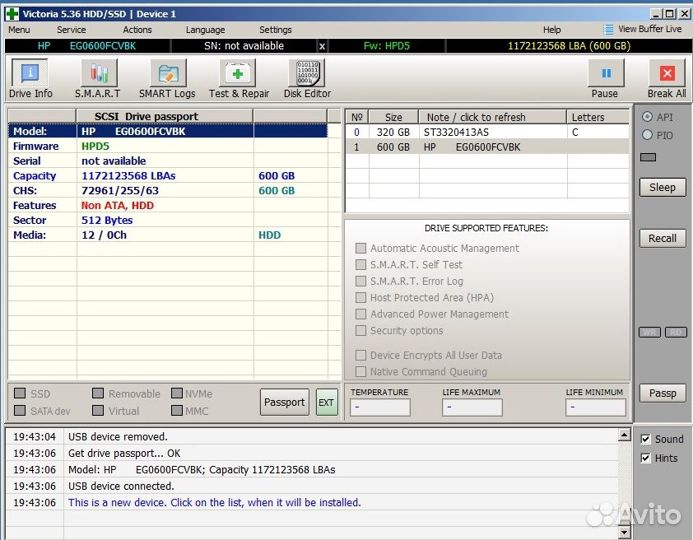Check Native Command Queuing box
This screenshot has height=540, width=693.
[x=361, y=371]
